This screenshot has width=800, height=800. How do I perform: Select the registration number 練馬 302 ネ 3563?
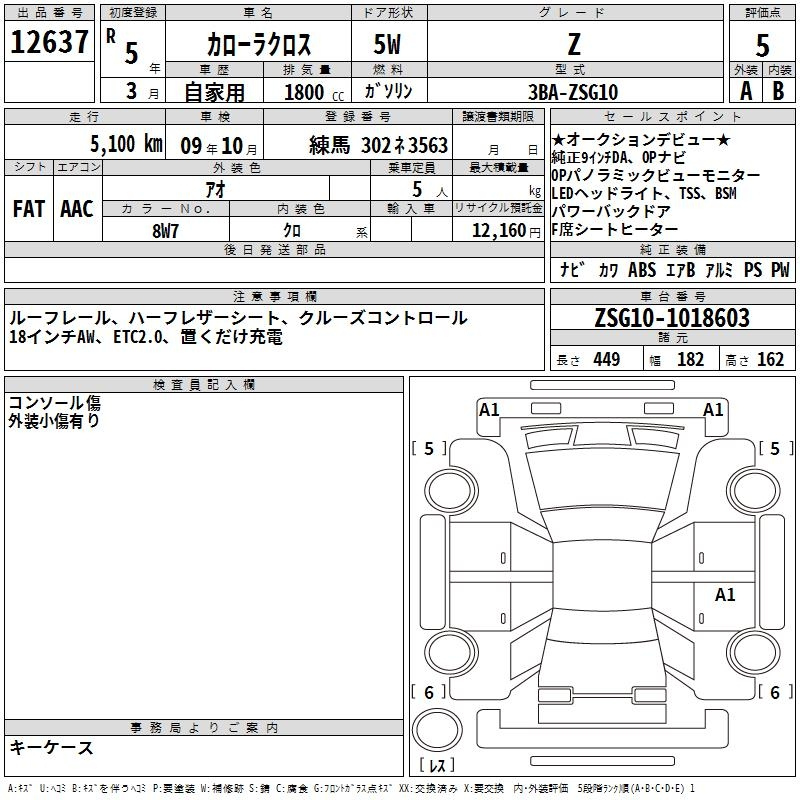pyautogui.click(x=379, y=145)
